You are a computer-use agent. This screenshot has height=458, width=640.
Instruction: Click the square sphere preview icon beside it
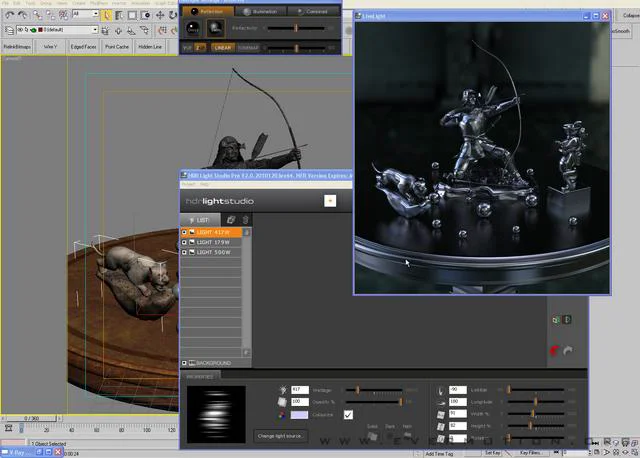[215, 28]
